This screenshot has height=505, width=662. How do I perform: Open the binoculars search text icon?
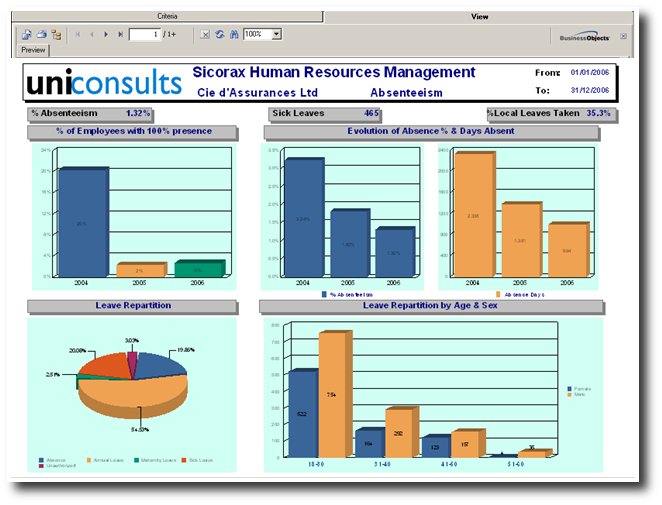click(x=233, y=34)
